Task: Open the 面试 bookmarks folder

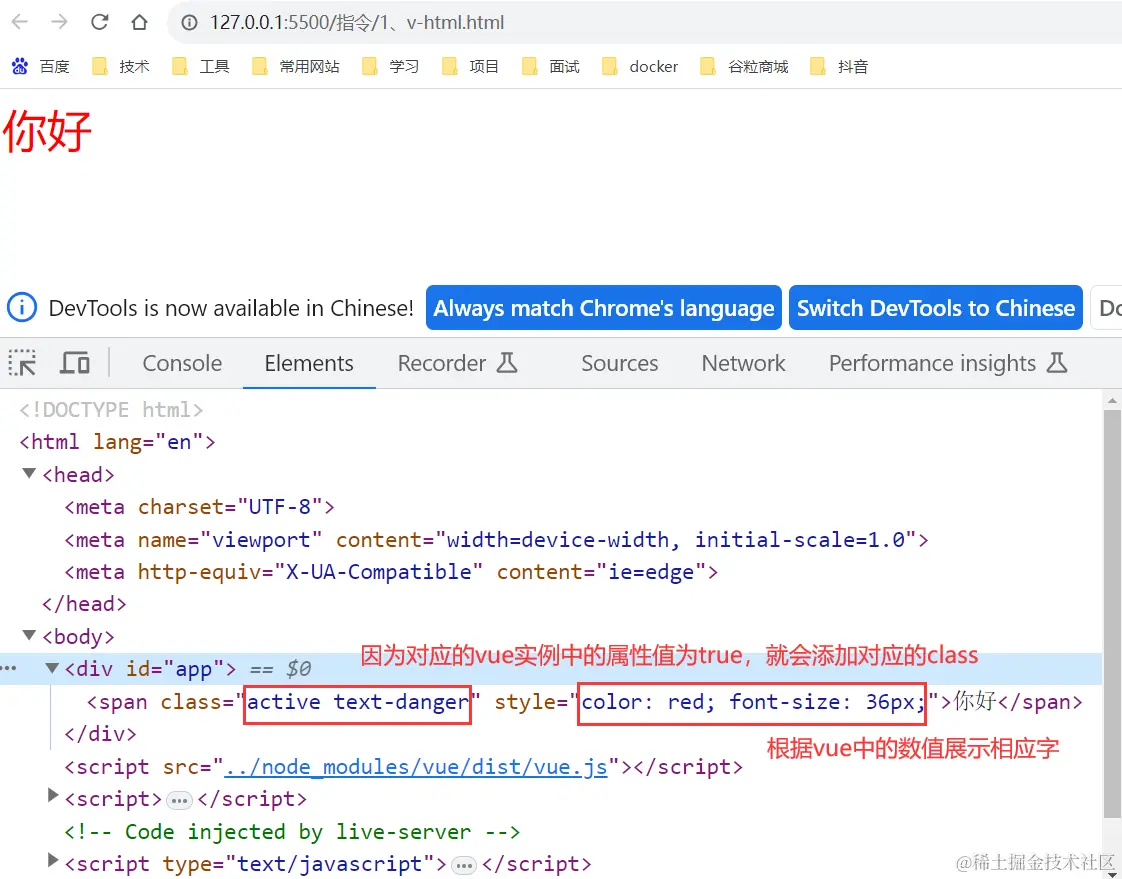Action: pyautogui.click(x=551, y=67)
